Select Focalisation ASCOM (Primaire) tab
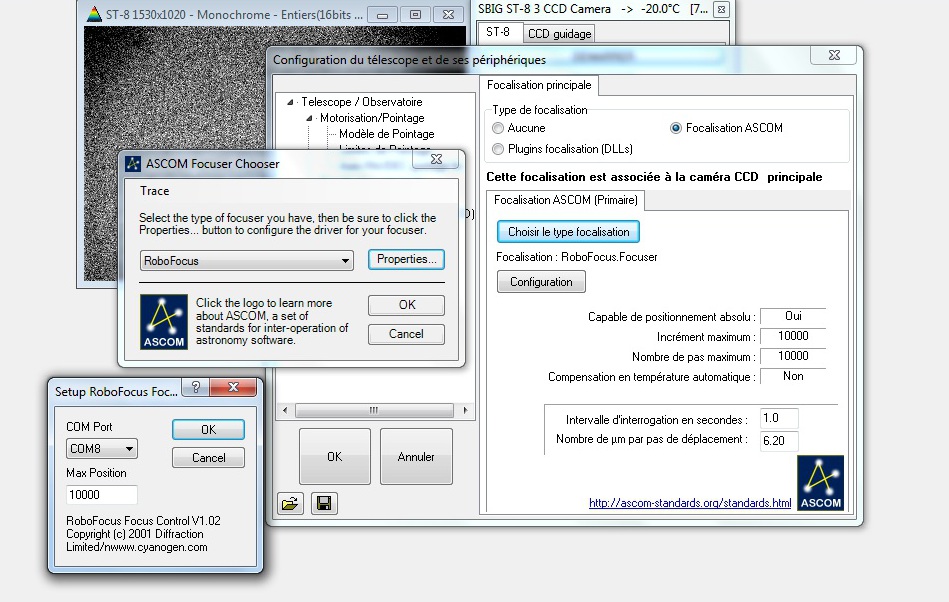 click(566, 200)
